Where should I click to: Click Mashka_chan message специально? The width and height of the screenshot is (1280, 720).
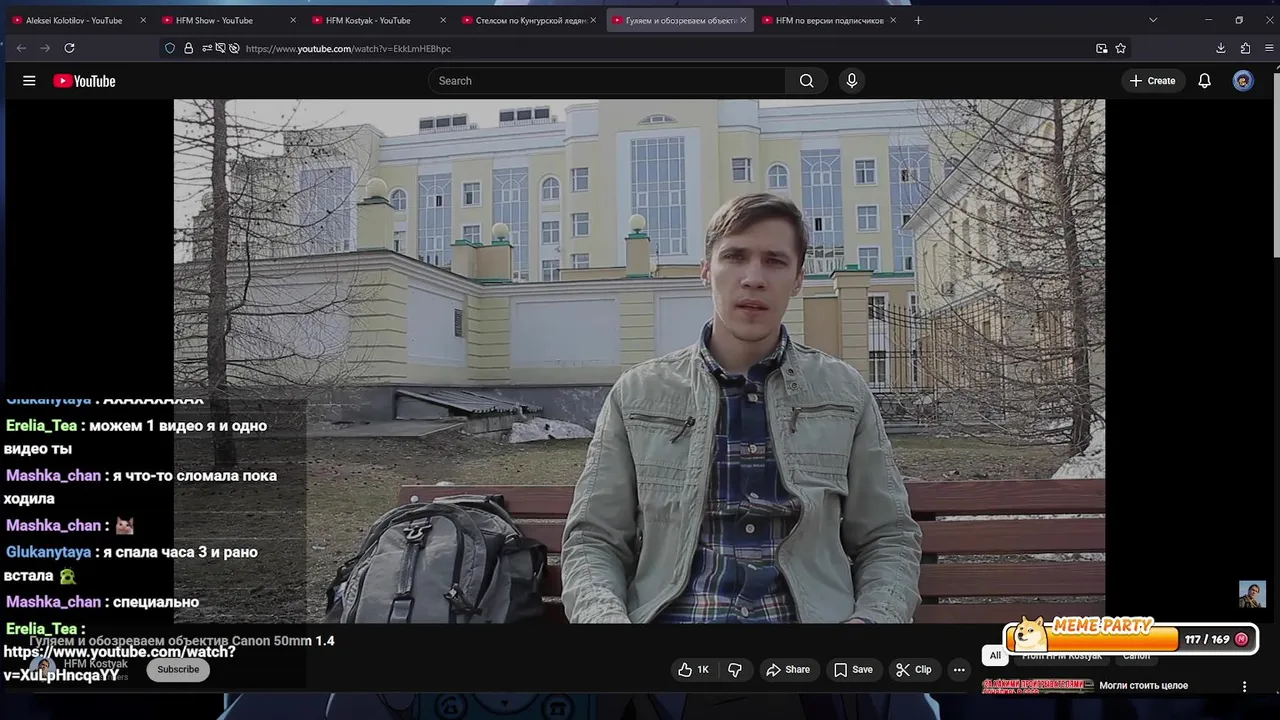pyautogui.click(x=103, y=602)
